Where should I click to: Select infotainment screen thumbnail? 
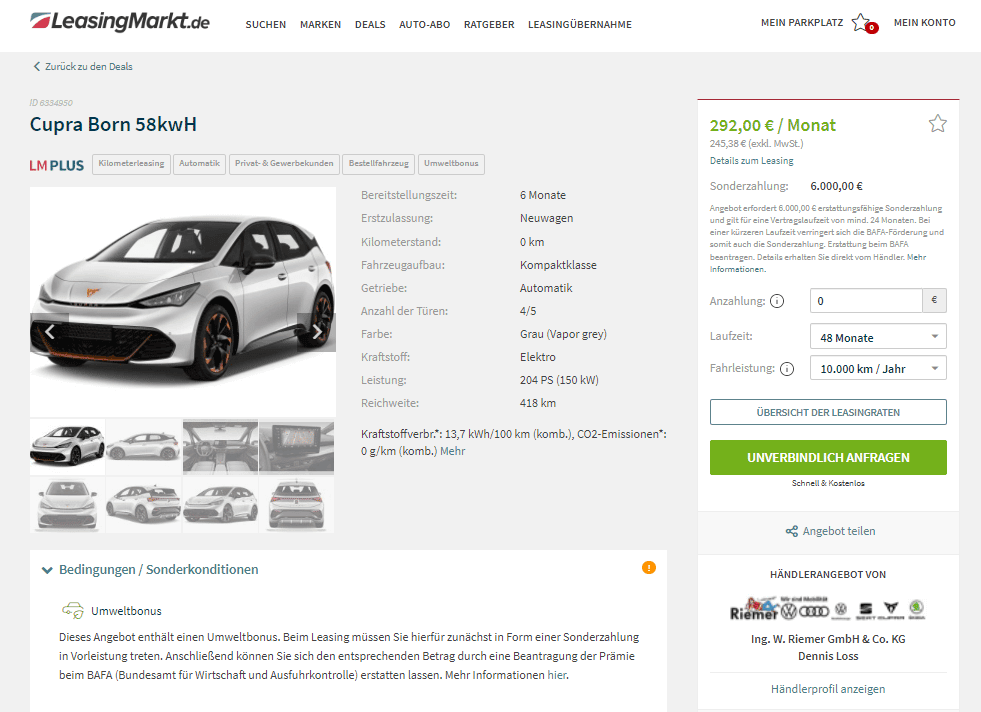pyautogui.click(x=297, y=447)
